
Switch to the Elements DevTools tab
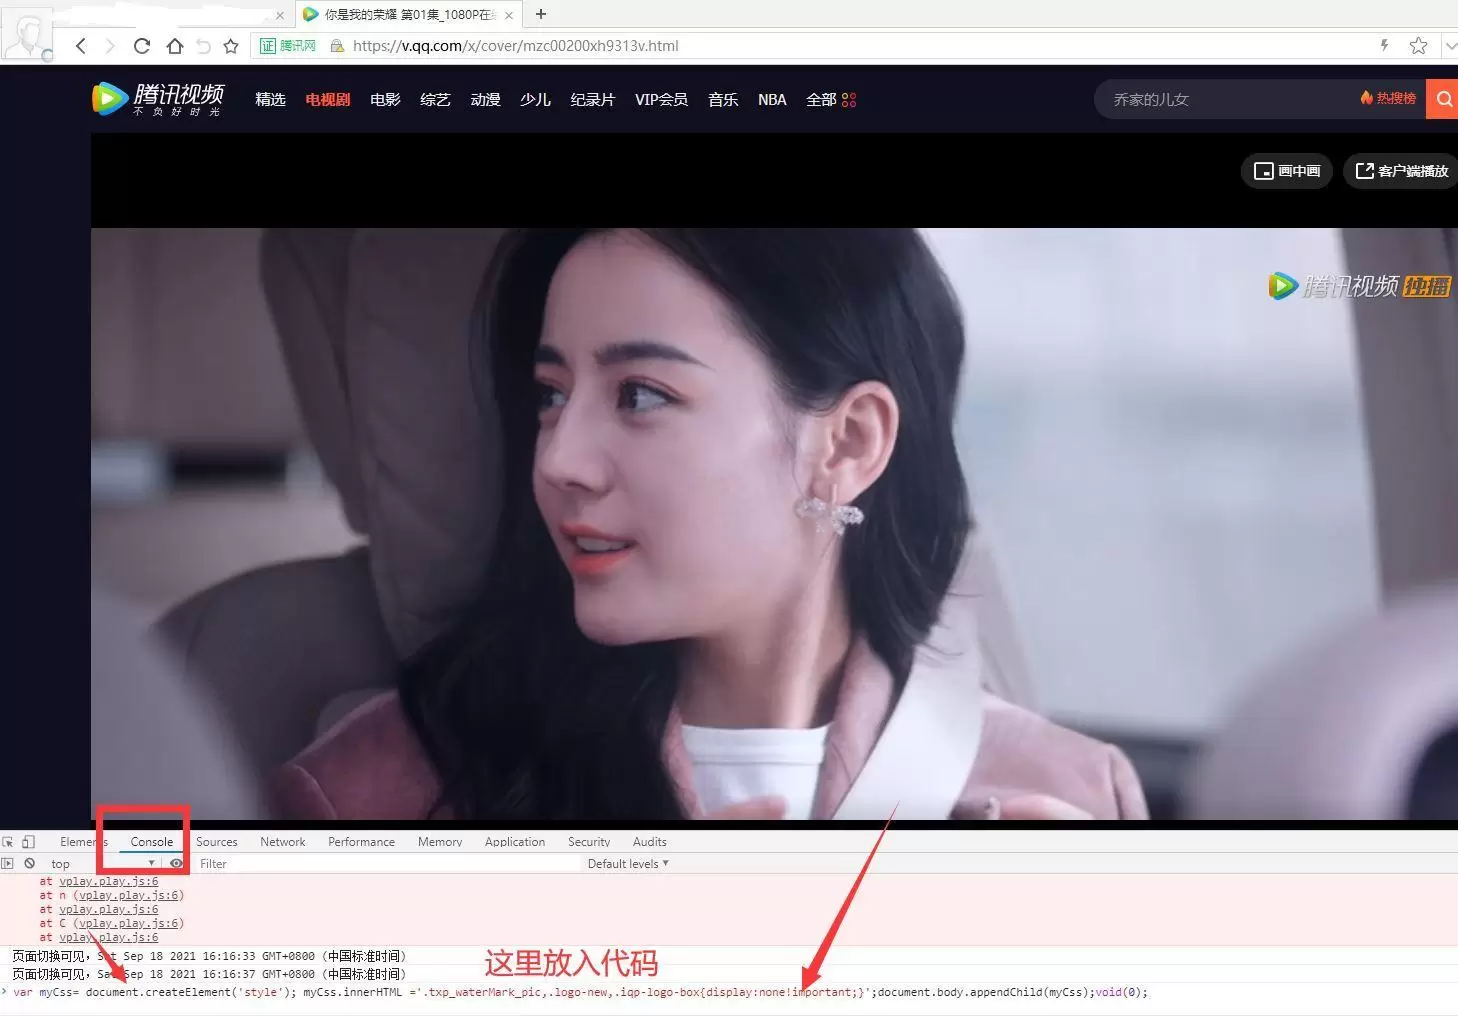tap(84, 842)
